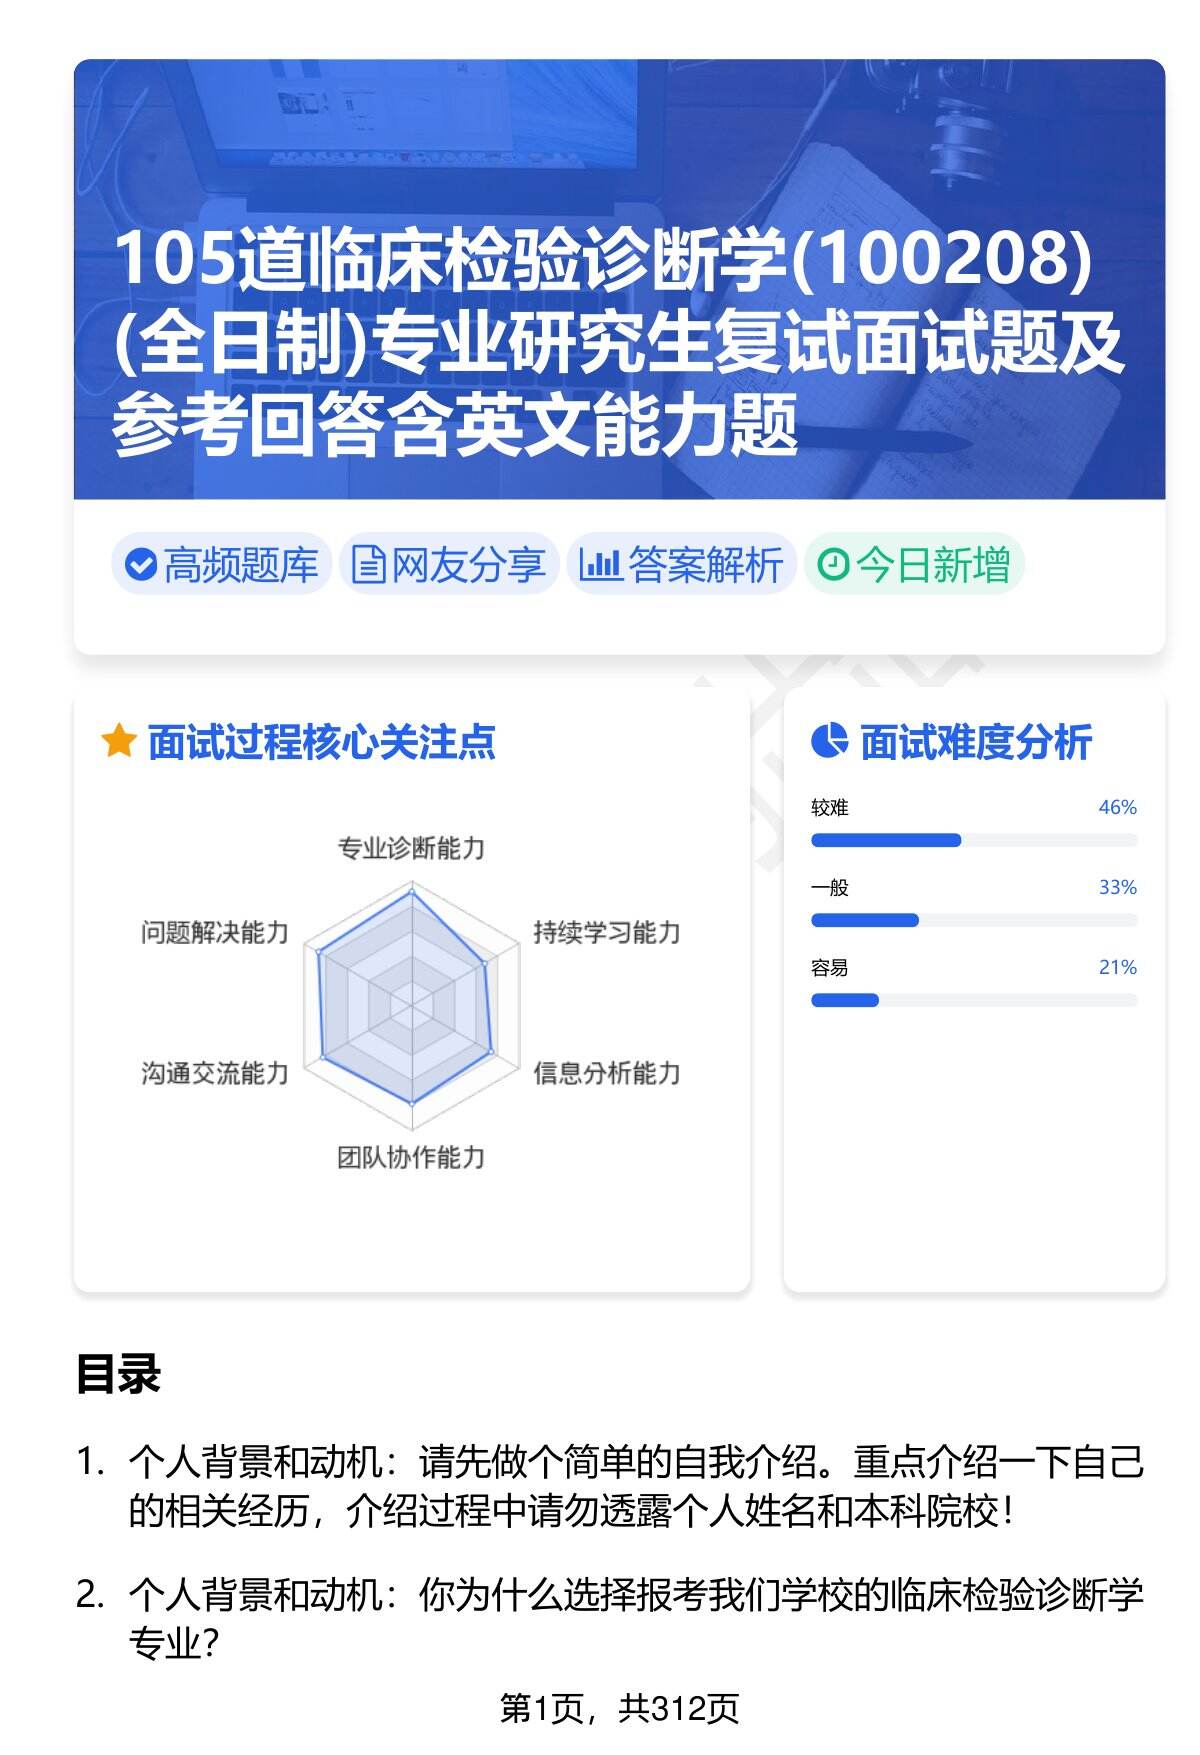Click the 团队协作能力 radar chart label
Screen dimensions: 1200x1755
(411, 1158)
